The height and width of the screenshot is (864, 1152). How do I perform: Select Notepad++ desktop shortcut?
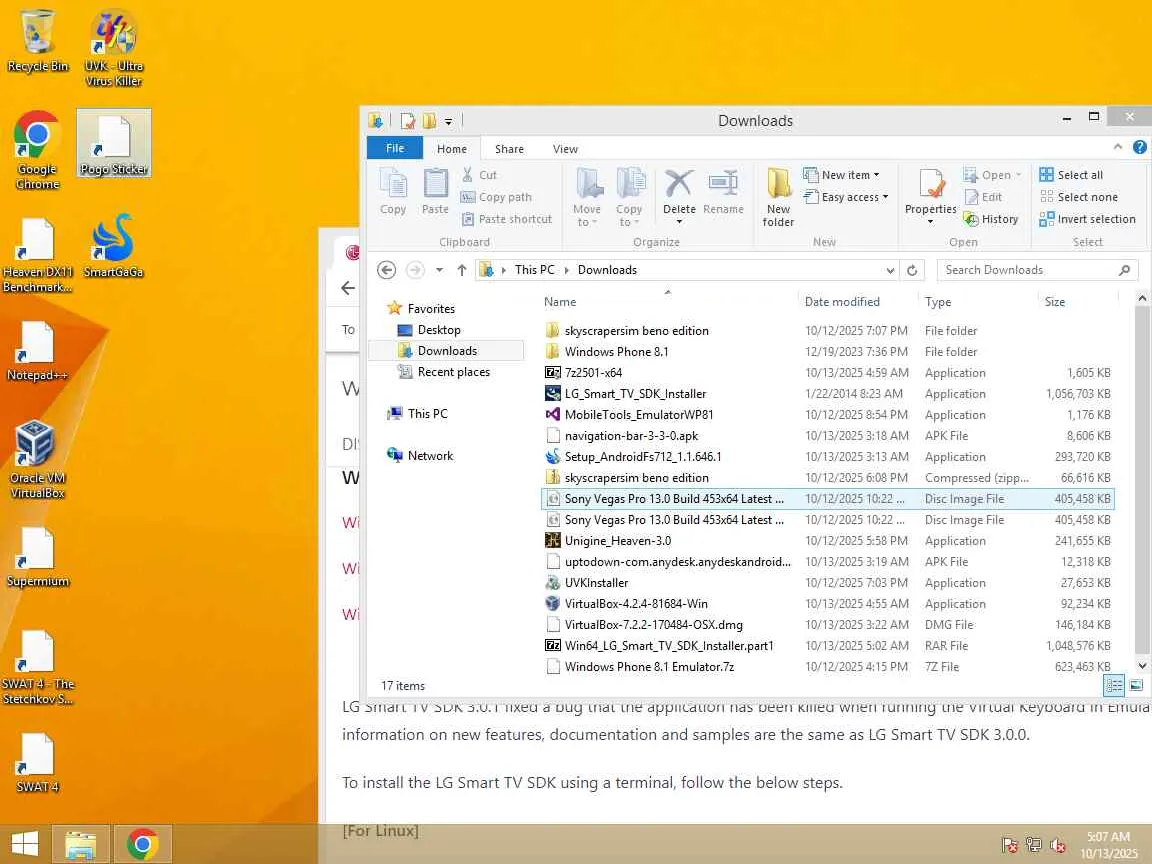pos(37,350)
